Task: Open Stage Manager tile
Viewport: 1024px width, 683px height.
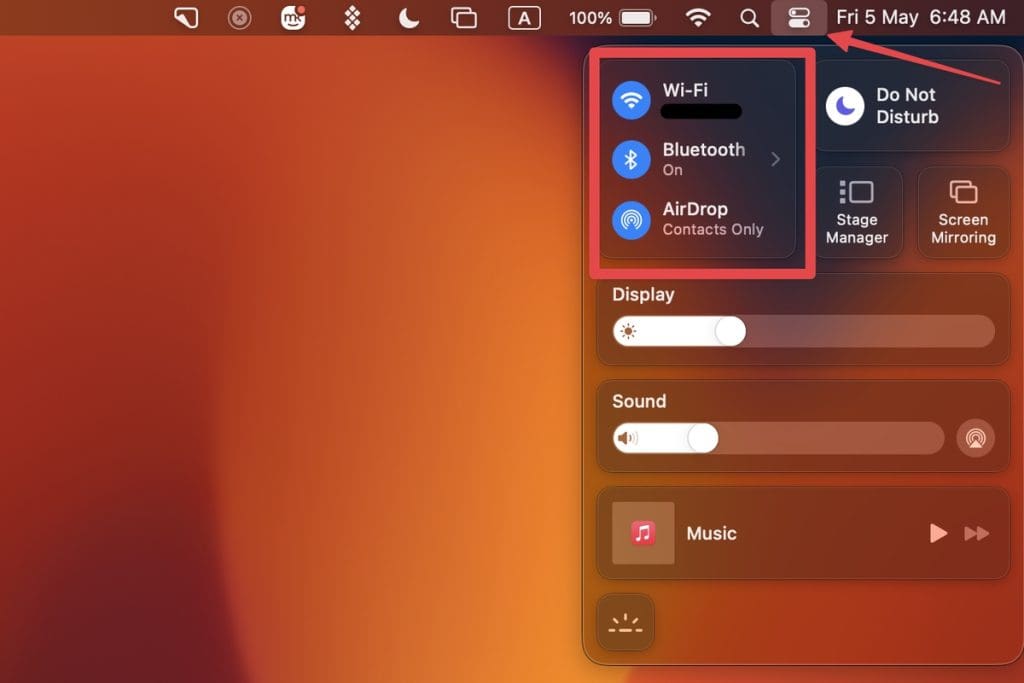Action: (x=856, y=213)
